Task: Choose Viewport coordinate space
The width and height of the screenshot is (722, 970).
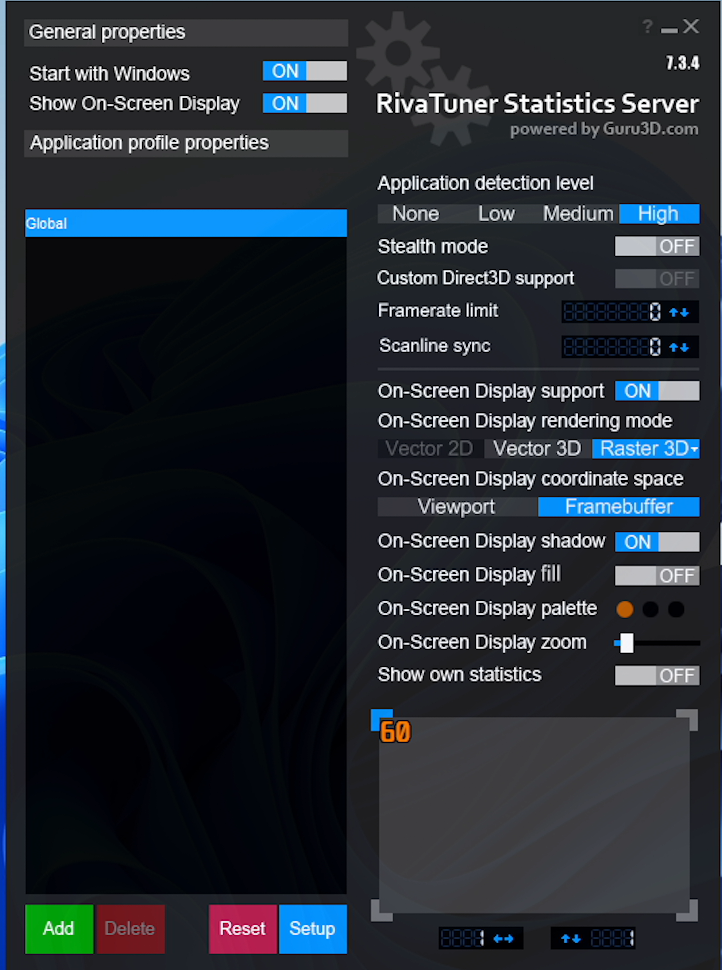Action: tap(457, 507)
